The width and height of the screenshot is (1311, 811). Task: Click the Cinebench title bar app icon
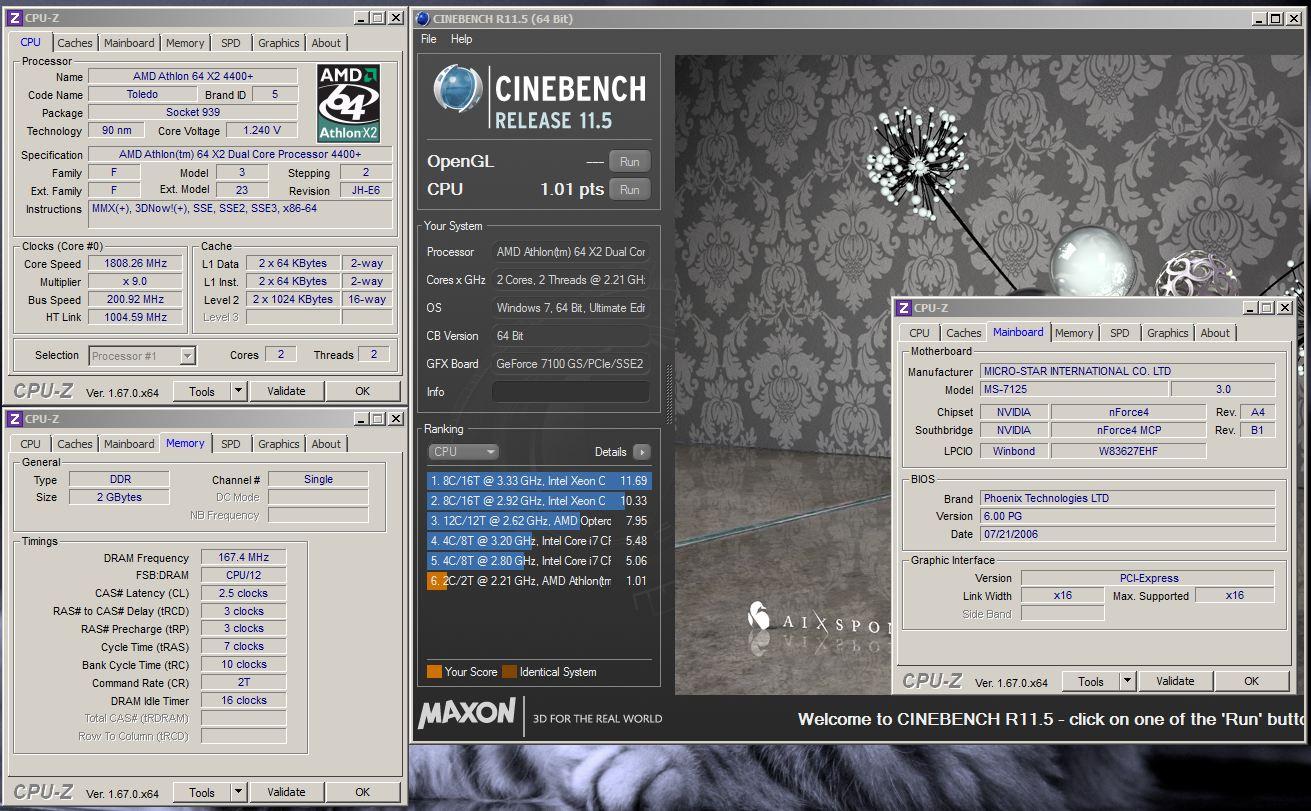tap(423, 18)
